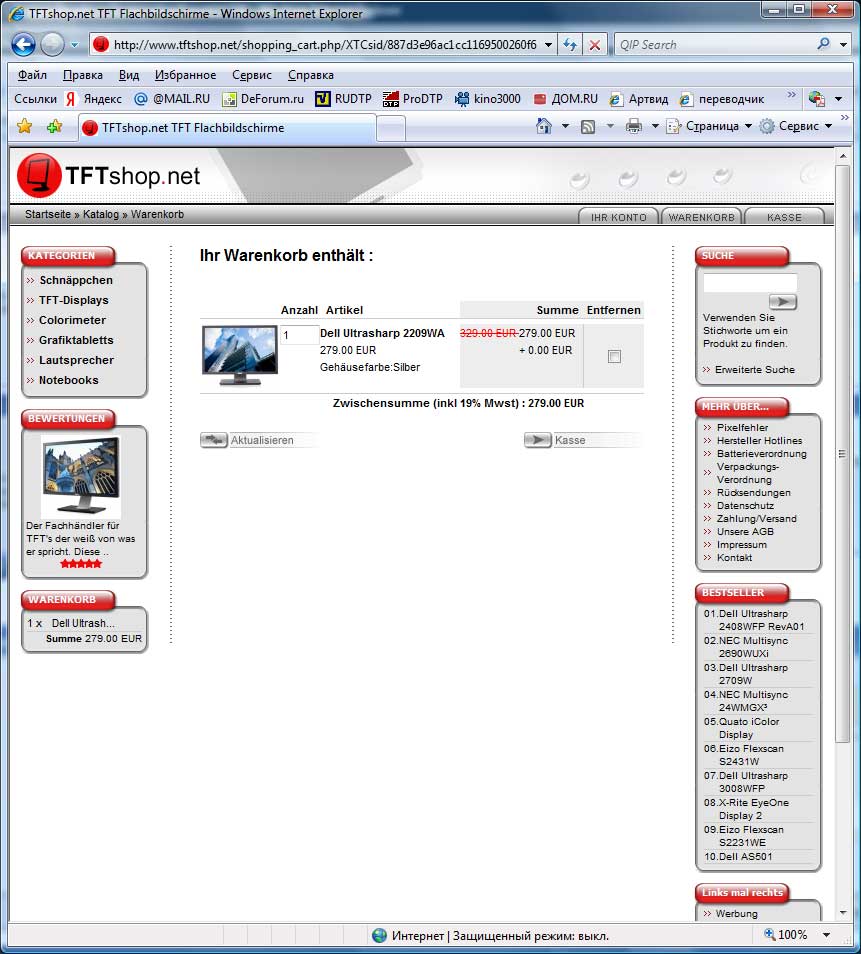Click the Print icon in the command bar
Image resolution: width=861 pixels, height=954 pixels.
[x=633, y=127]
